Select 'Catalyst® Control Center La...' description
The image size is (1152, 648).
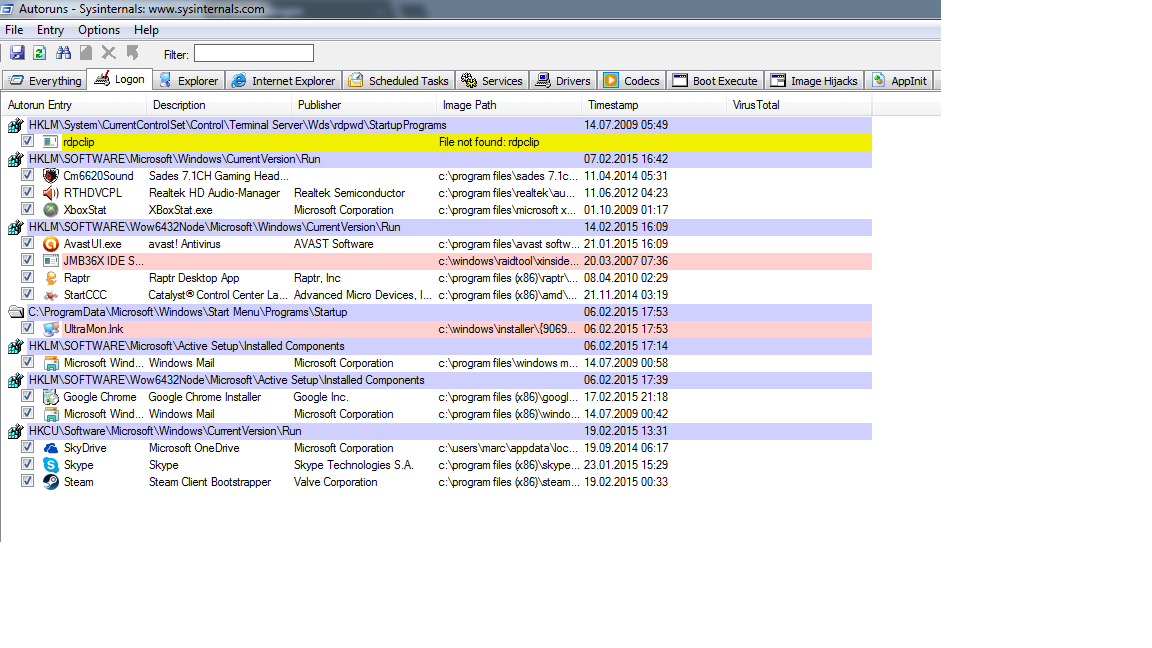[218, 295]
